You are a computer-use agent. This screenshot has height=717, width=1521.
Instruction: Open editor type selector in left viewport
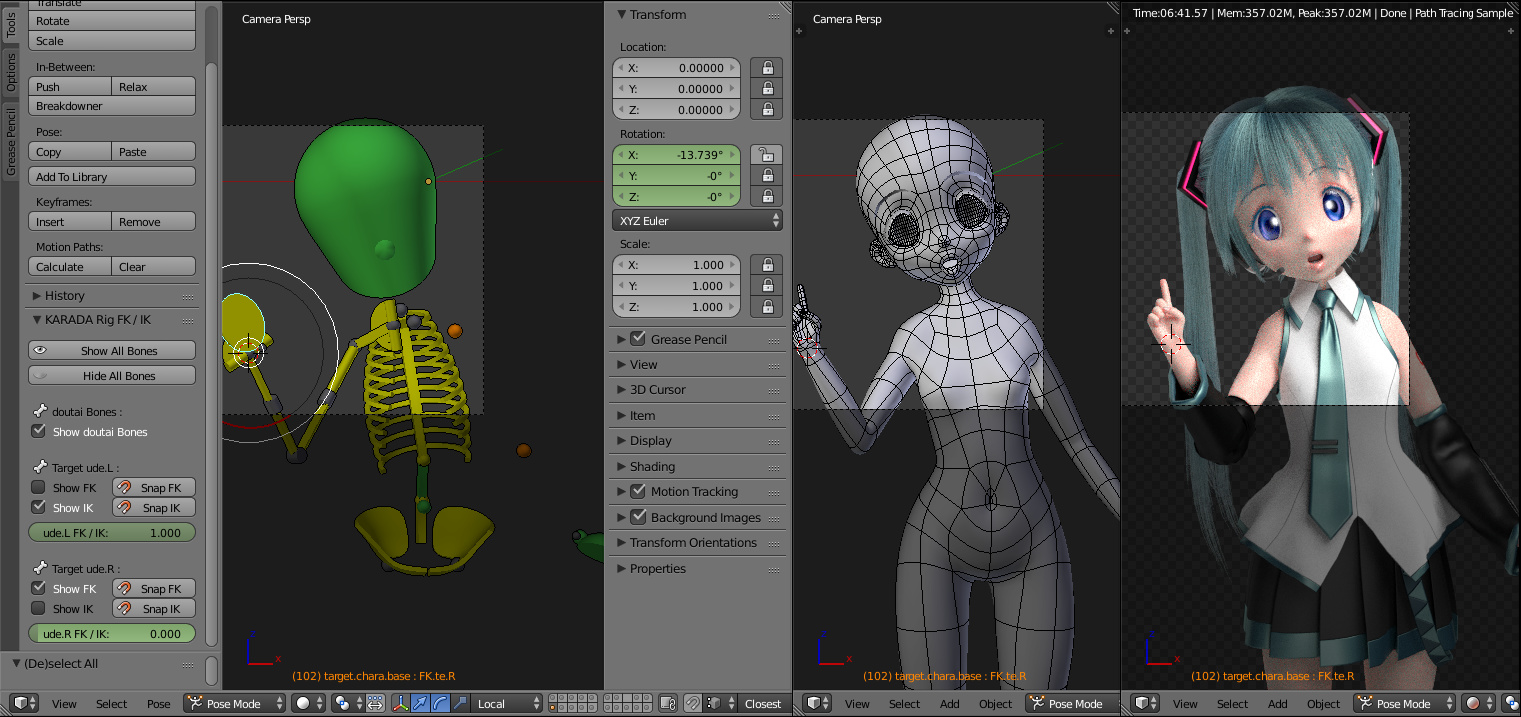[x=24, y=703]
